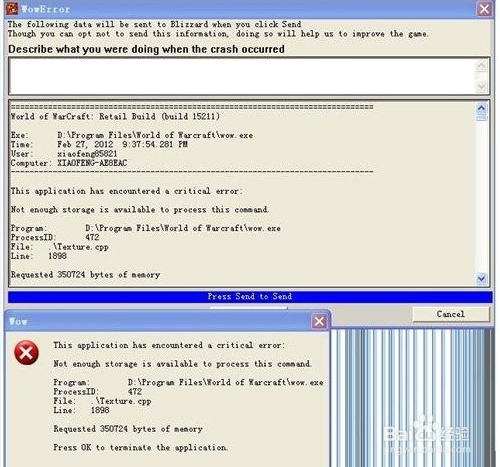Click the 'Exe:' path line in log
Screen dimensions: 500x467
point(132,135)
